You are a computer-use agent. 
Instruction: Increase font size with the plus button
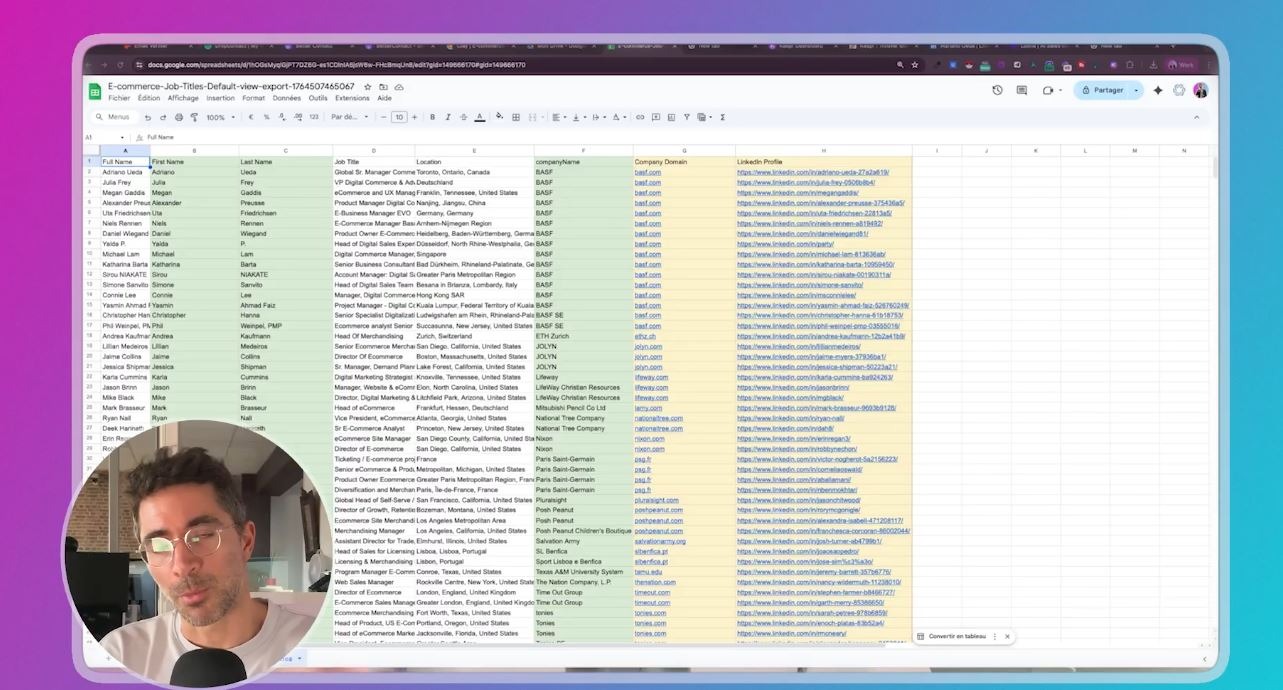click(414, 117)
